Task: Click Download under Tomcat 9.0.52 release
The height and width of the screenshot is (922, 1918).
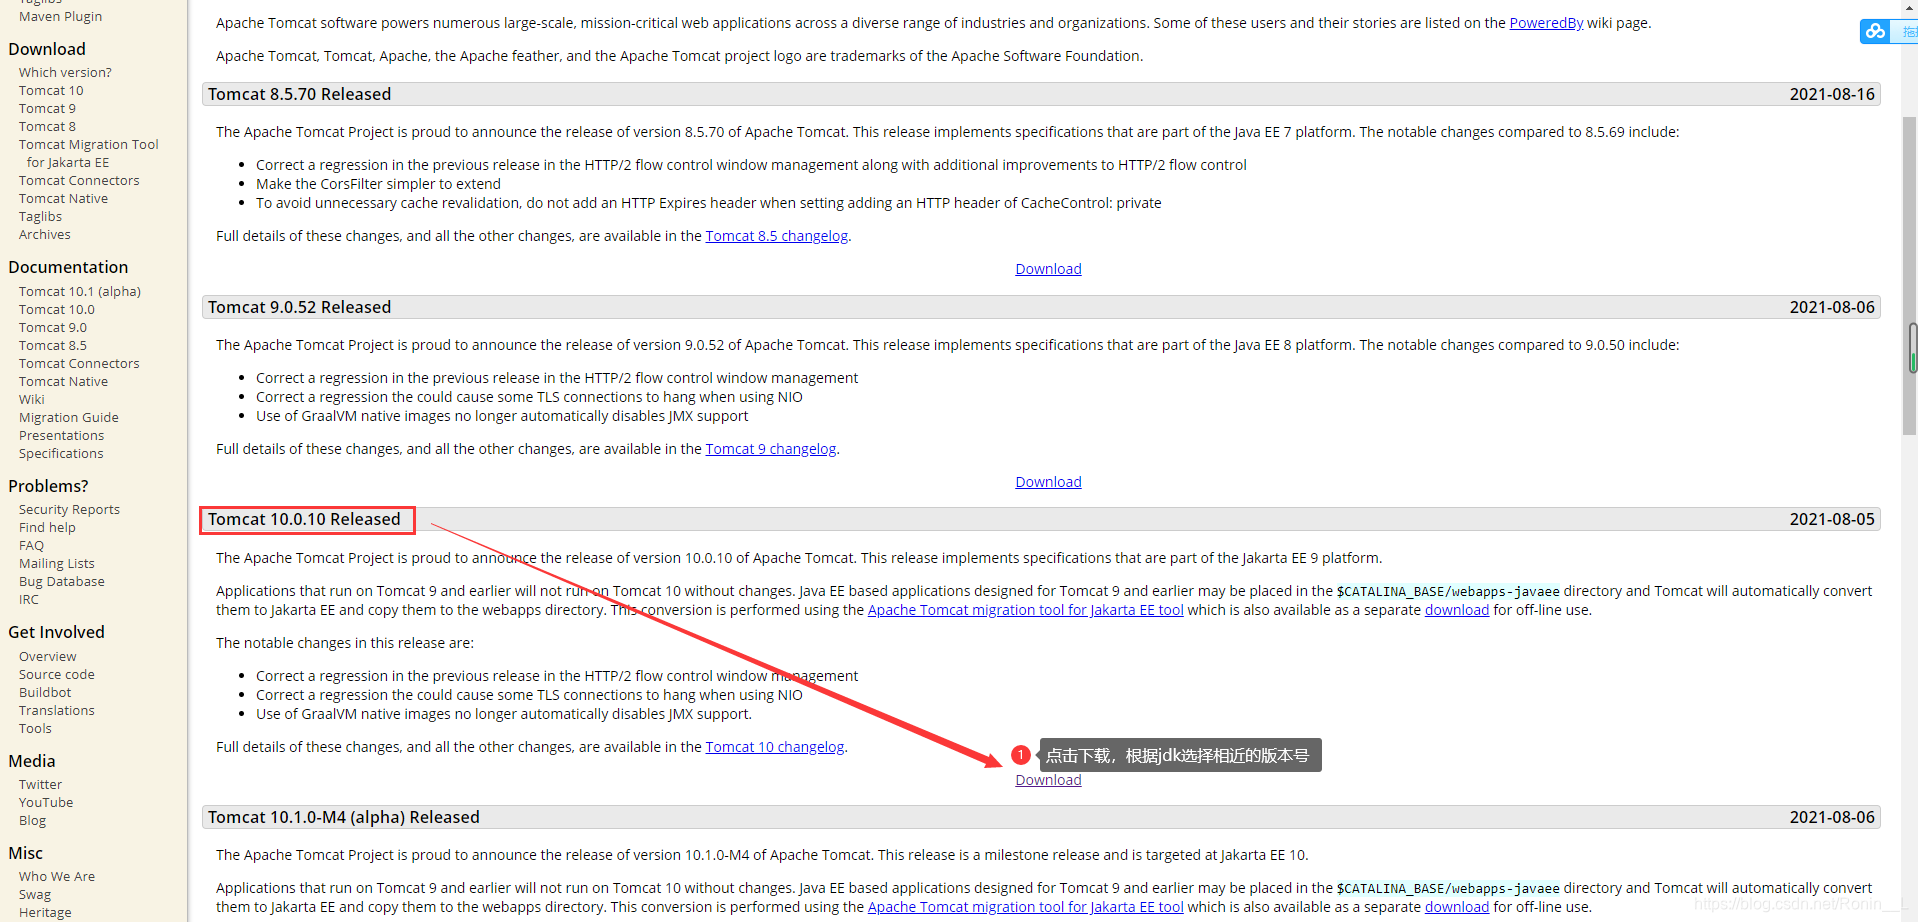Action: pos(1048,482)
